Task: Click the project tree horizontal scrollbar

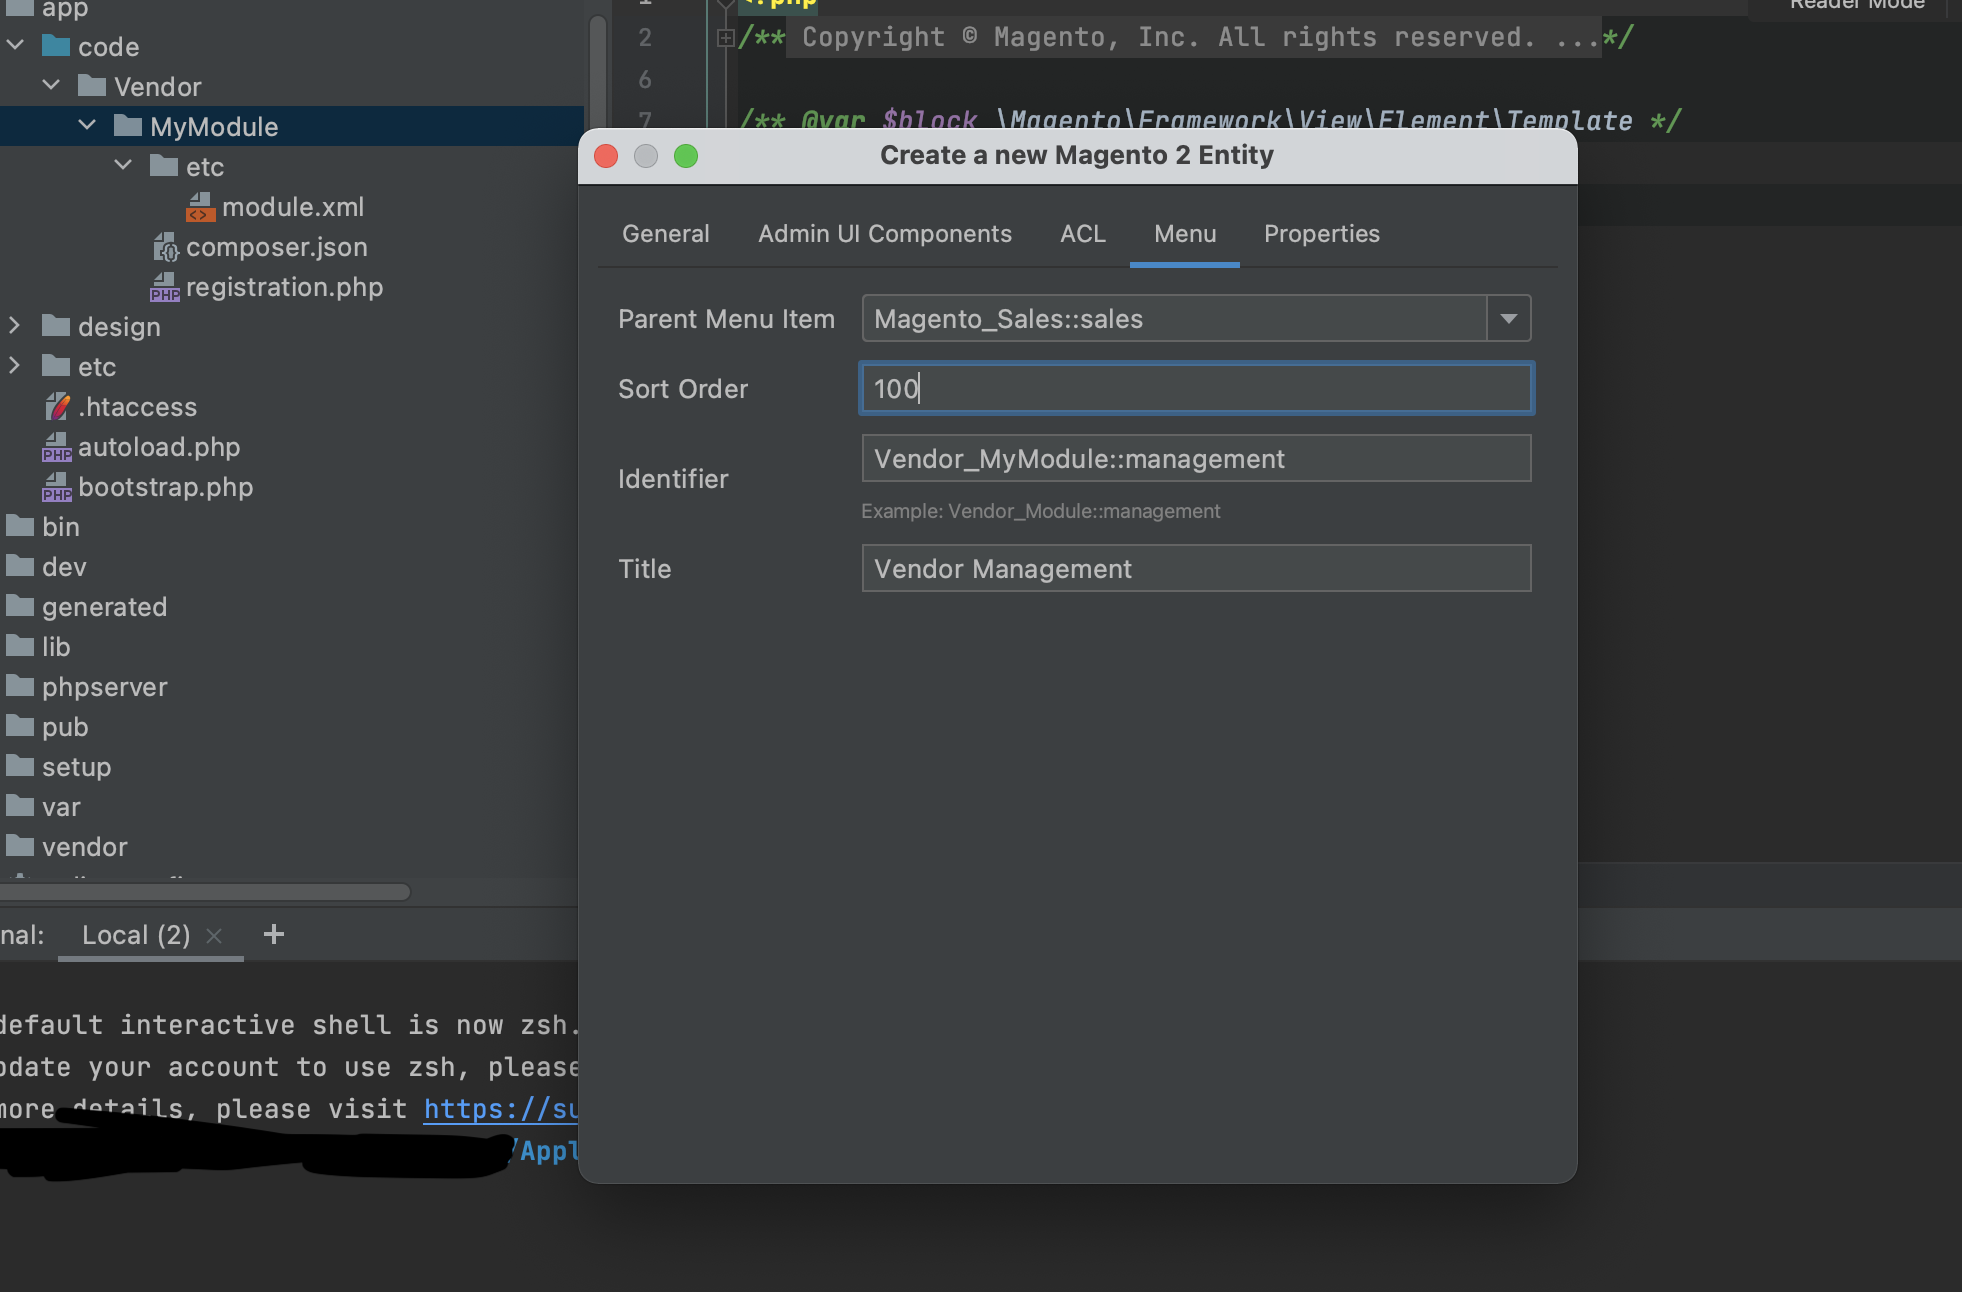Action: [x=205, y=891]
